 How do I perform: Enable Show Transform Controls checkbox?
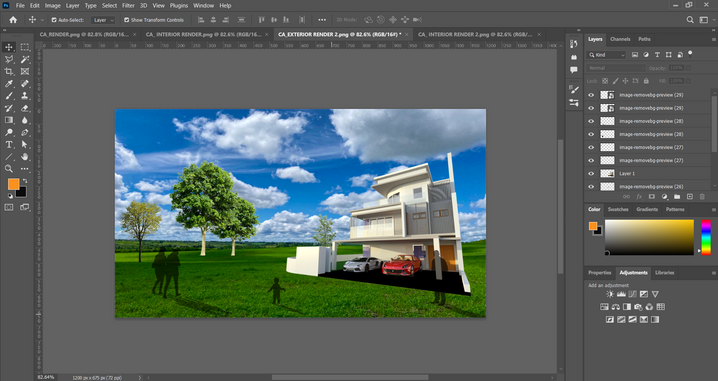point(126,20)
